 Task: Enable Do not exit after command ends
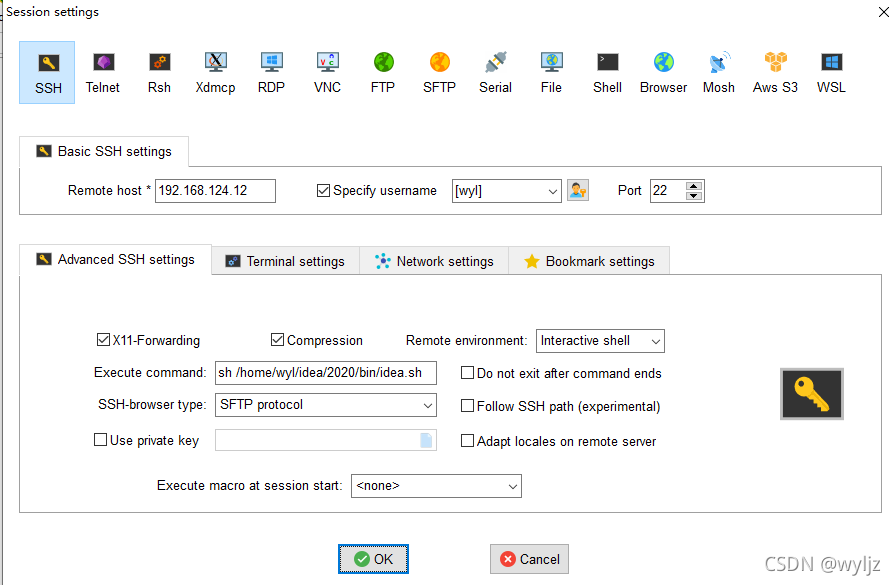point(467,372)
